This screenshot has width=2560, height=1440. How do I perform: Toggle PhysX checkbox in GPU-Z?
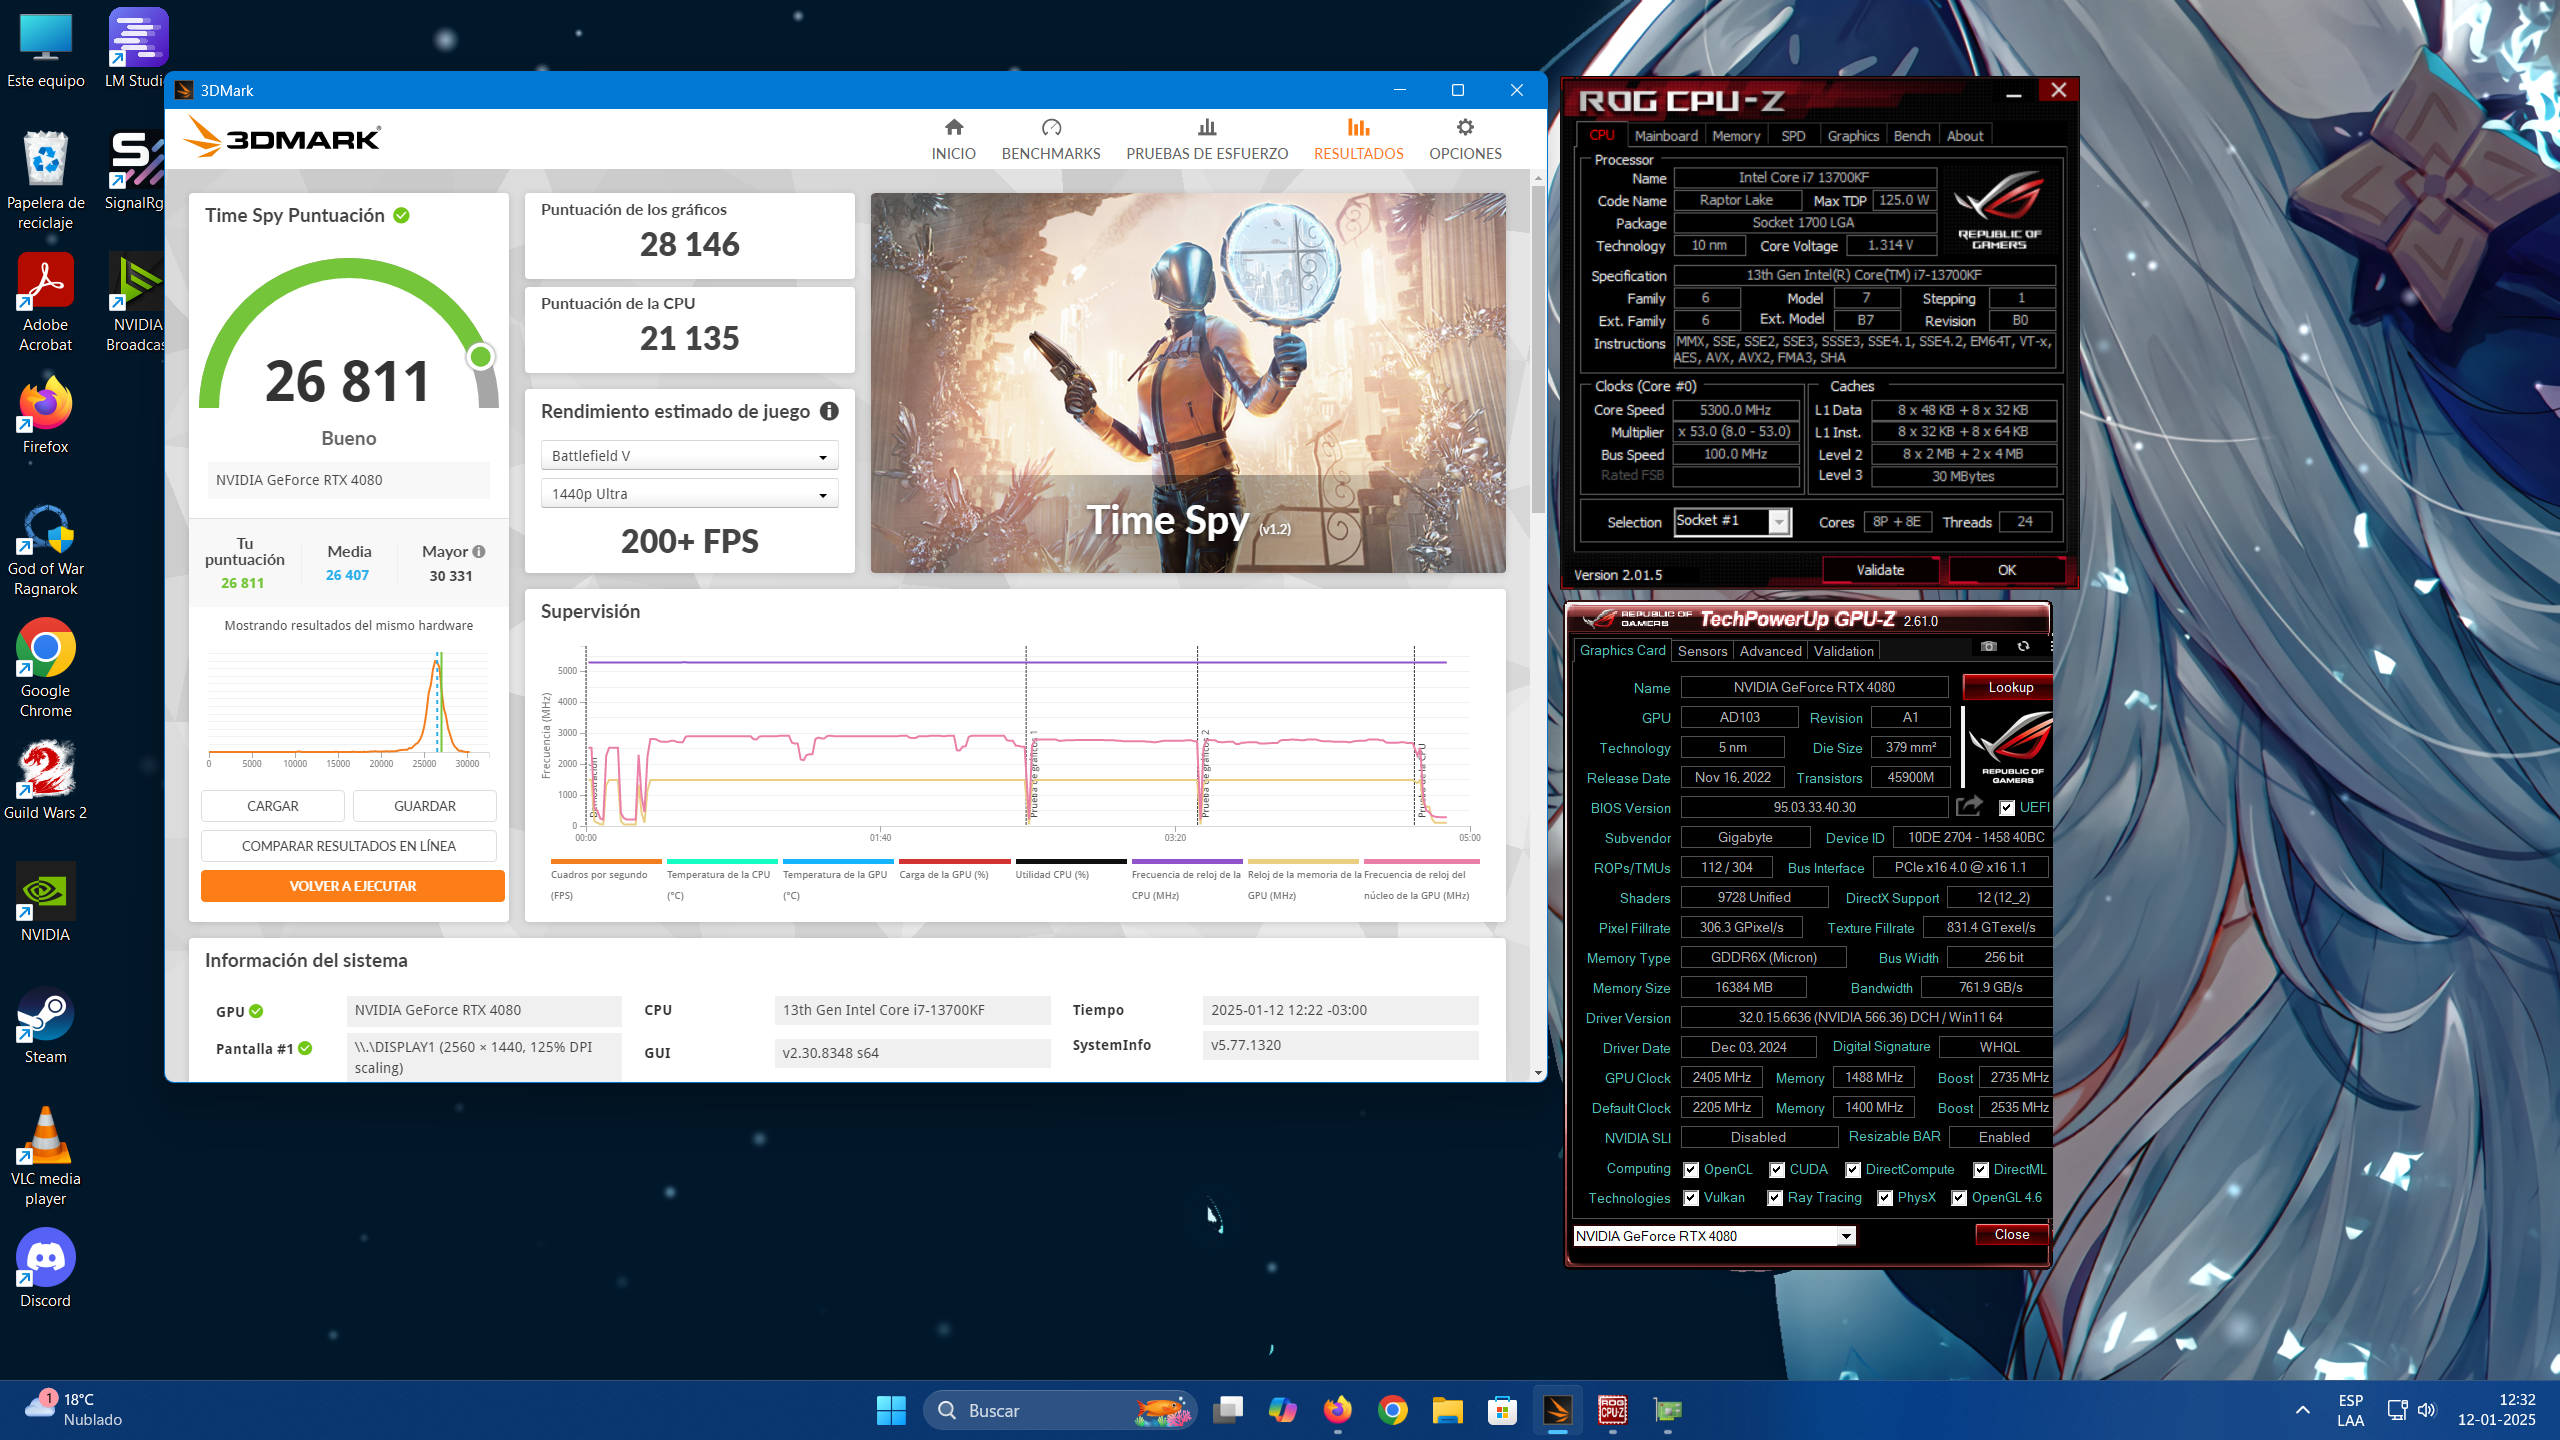point(1884,1198)
